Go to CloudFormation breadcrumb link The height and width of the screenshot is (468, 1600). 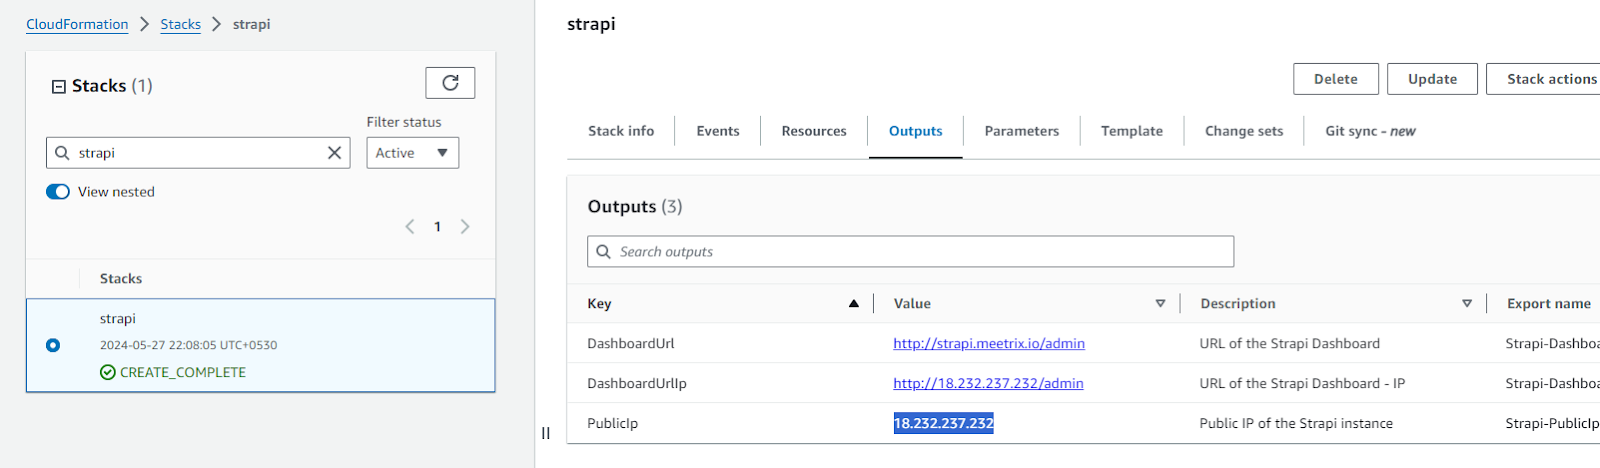pos(77,24)
